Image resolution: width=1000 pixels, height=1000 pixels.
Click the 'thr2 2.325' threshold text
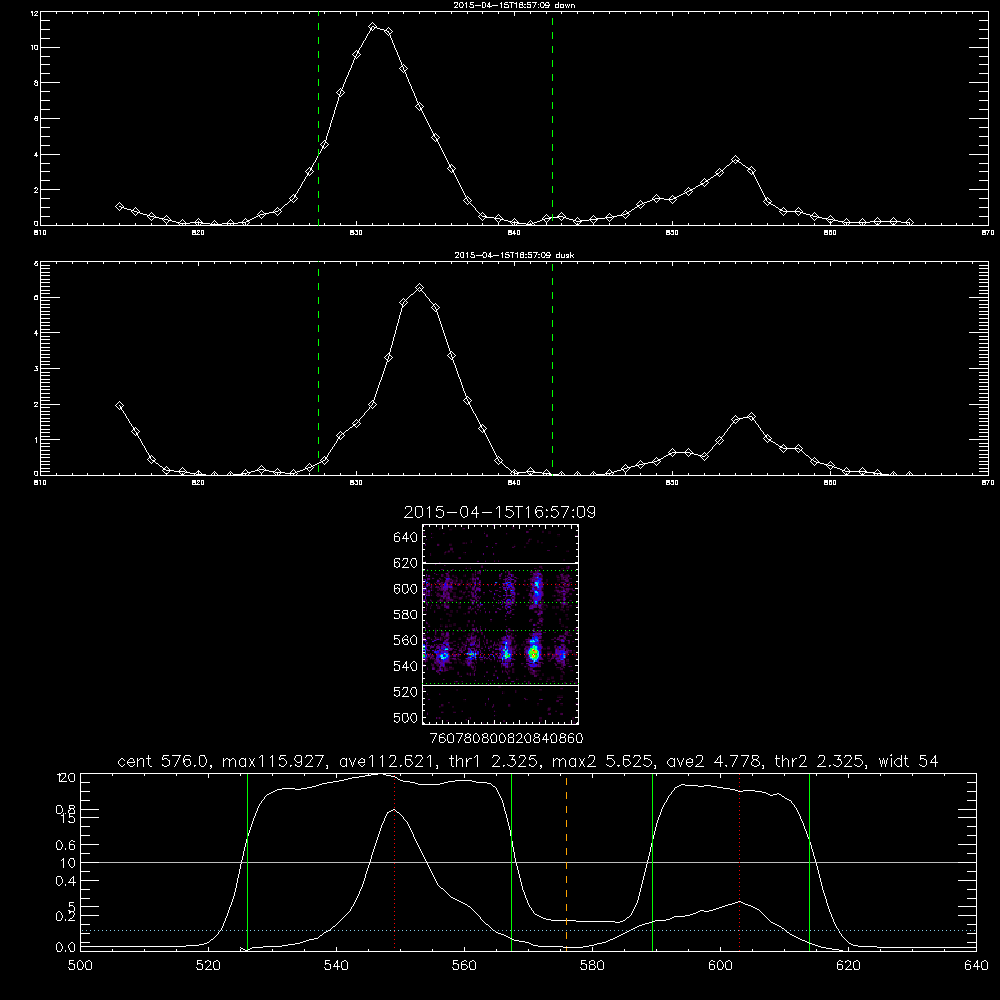click(820, 761)
